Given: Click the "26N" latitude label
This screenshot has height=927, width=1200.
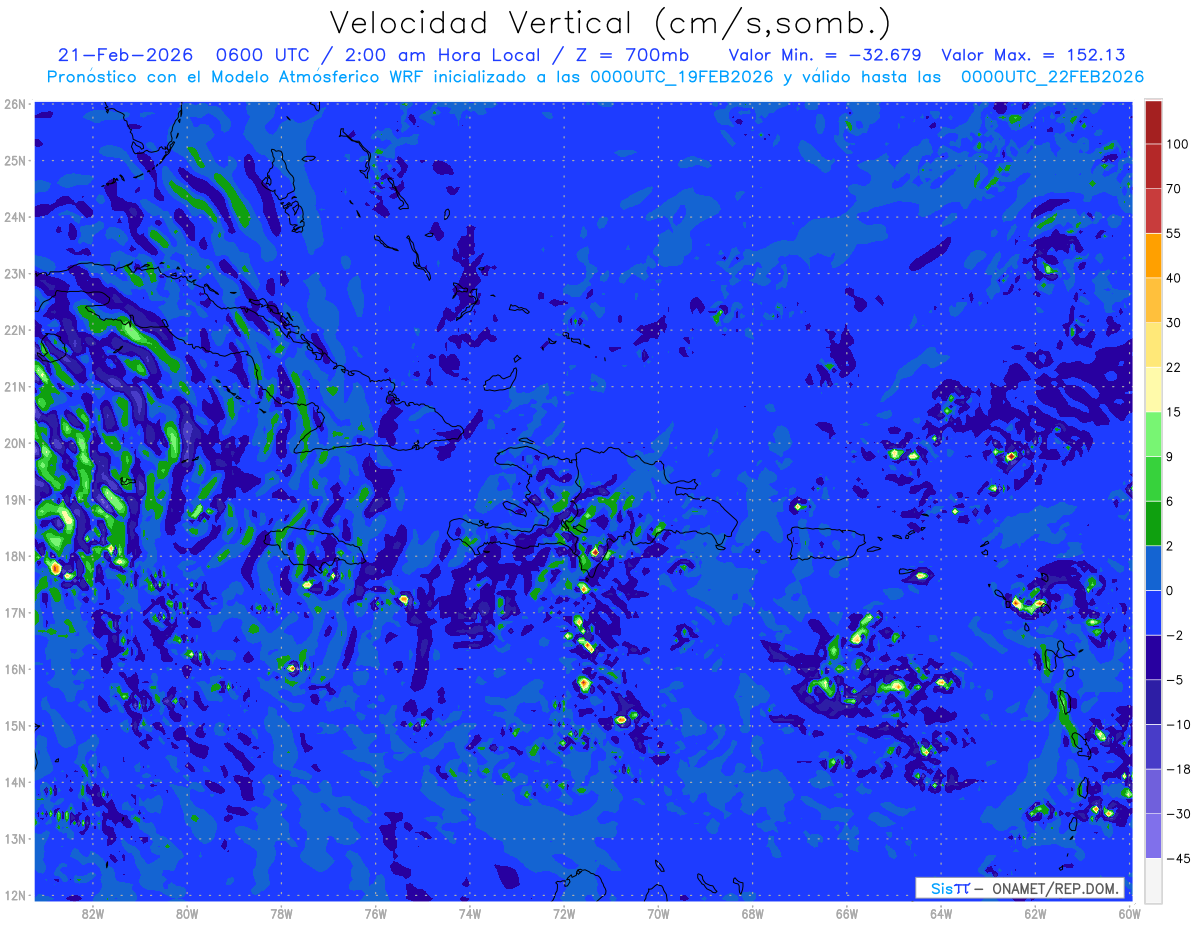Looking at the screenshot, I should (x=15, y=104).
